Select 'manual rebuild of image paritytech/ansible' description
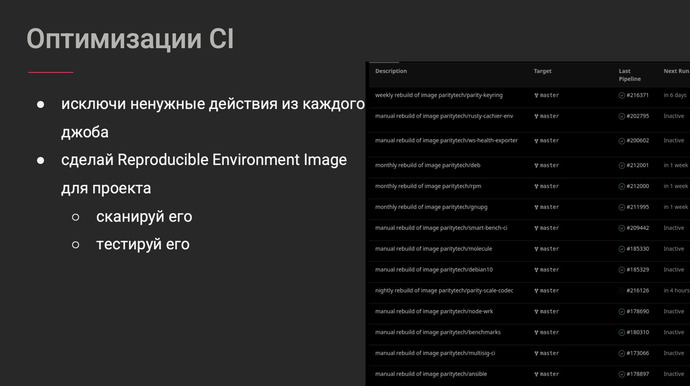This screenshot has width=690, height=386. coord(431,375)
